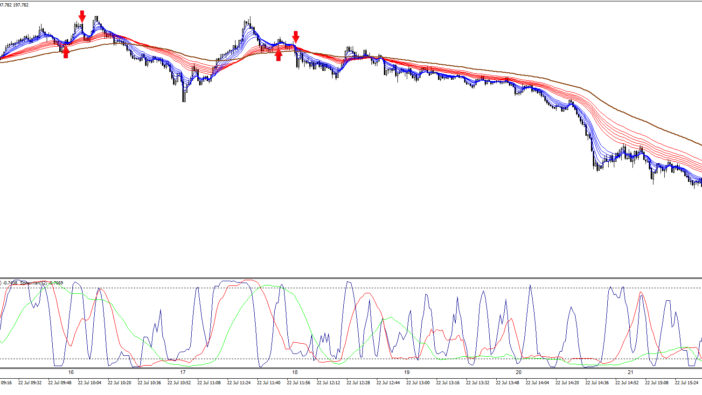
Task: Select the 22 Jul 15:08 time label
Action: coord(657,383)
